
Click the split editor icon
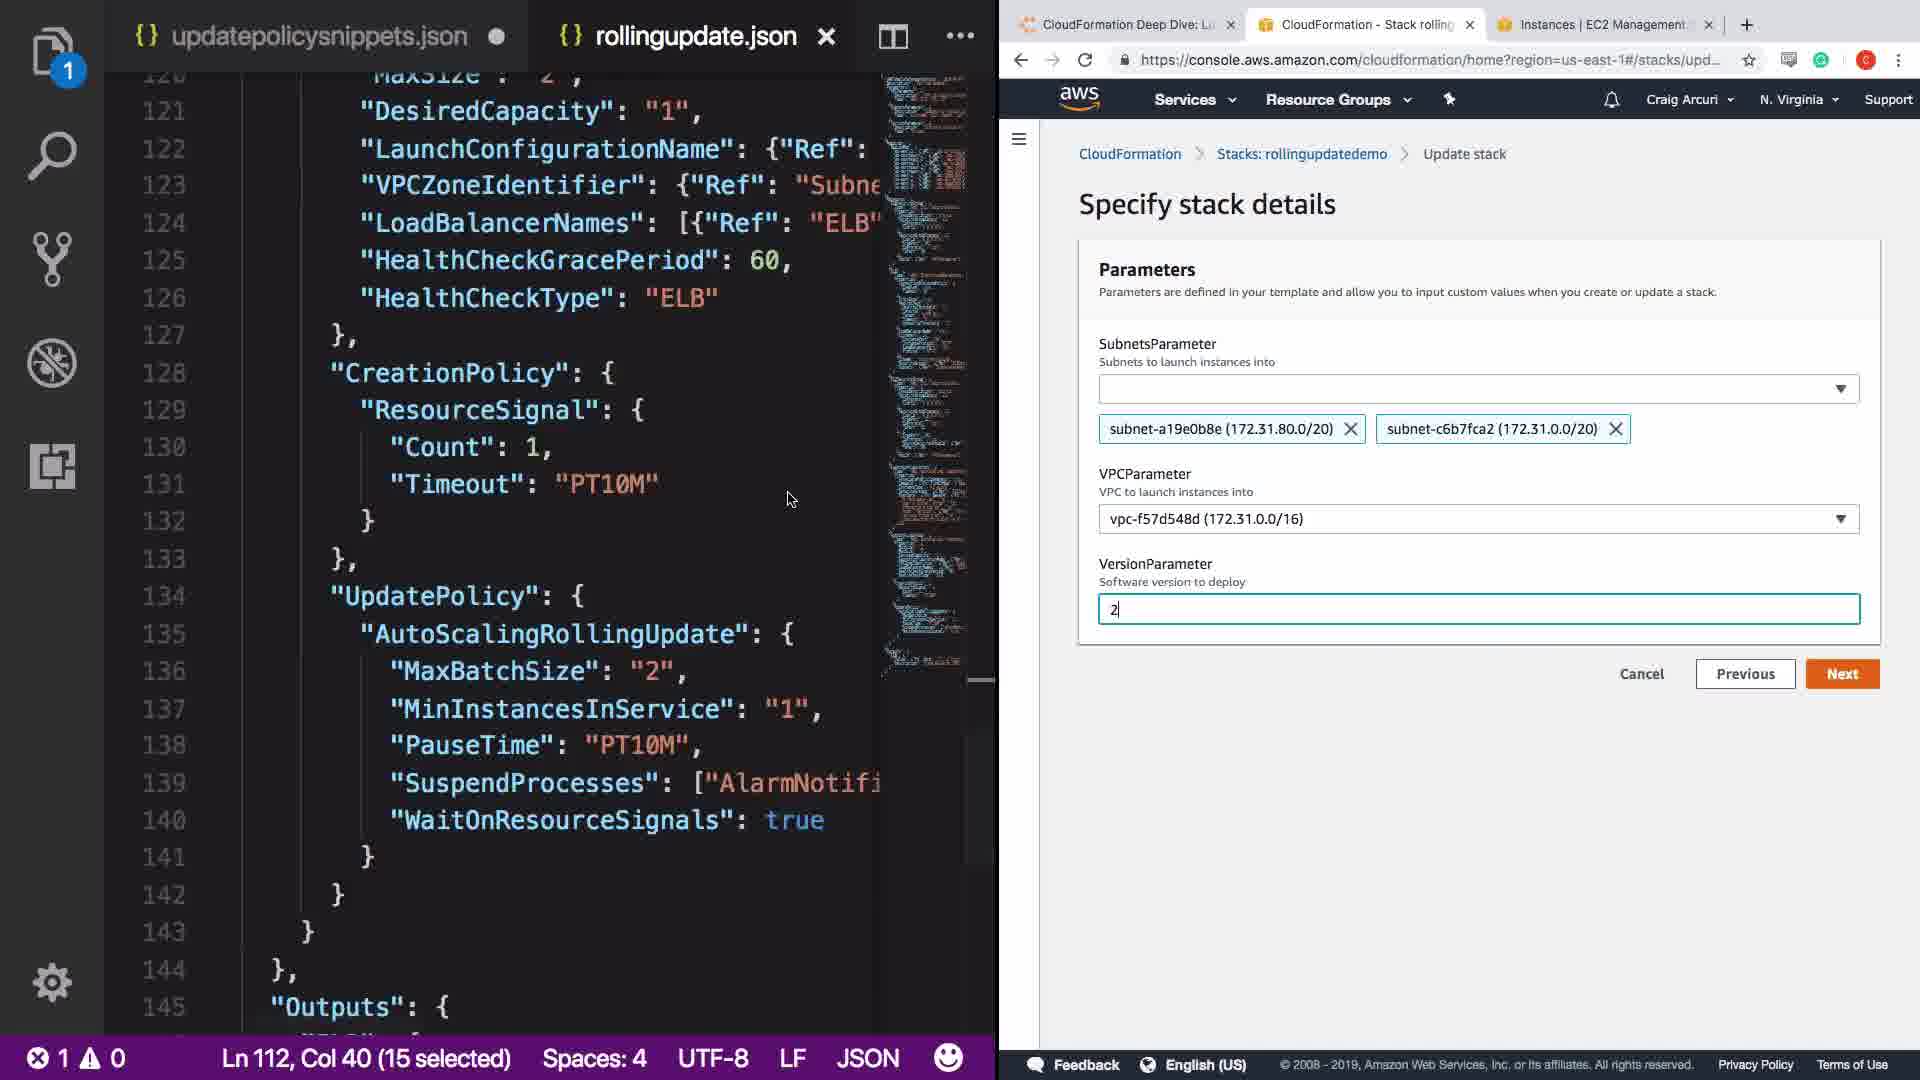893,37
